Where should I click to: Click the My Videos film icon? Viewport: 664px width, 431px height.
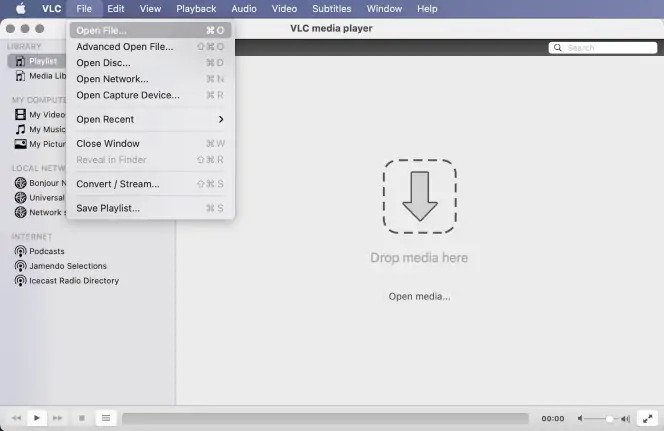click(x=20, y=114)
